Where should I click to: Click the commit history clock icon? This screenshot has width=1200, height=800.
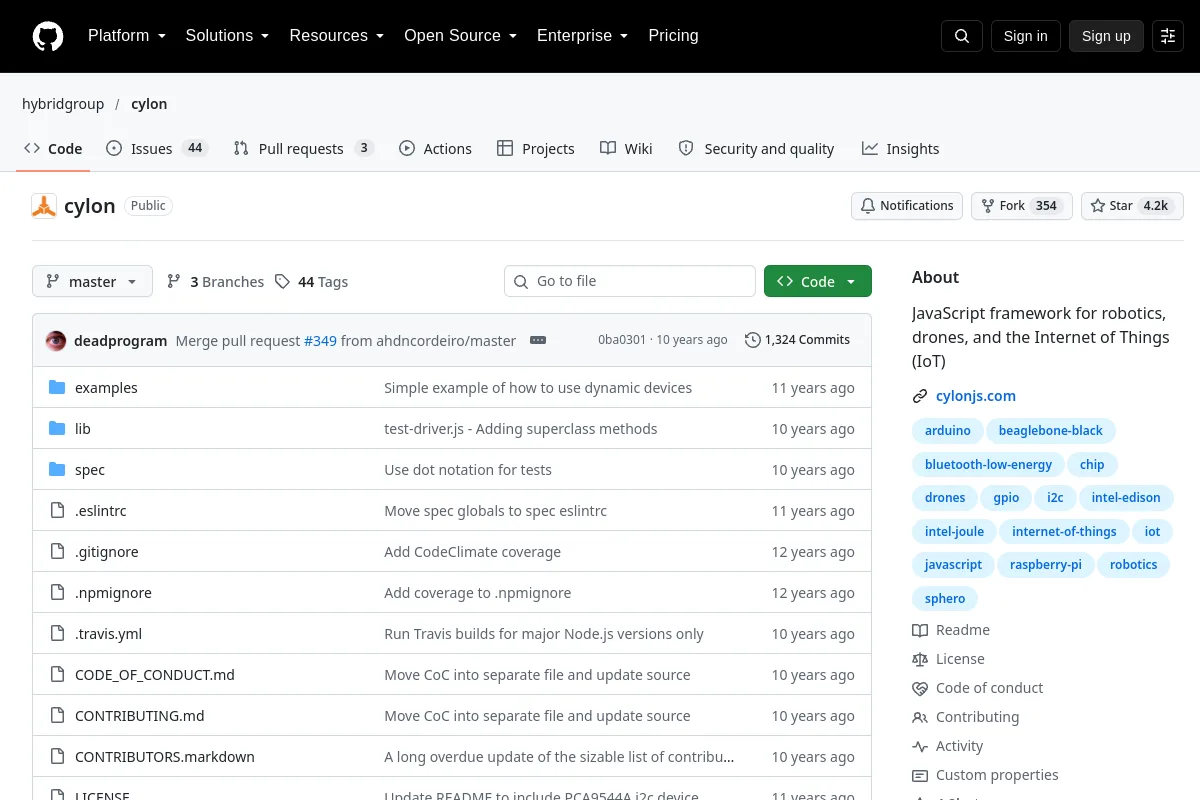point(753,340)
